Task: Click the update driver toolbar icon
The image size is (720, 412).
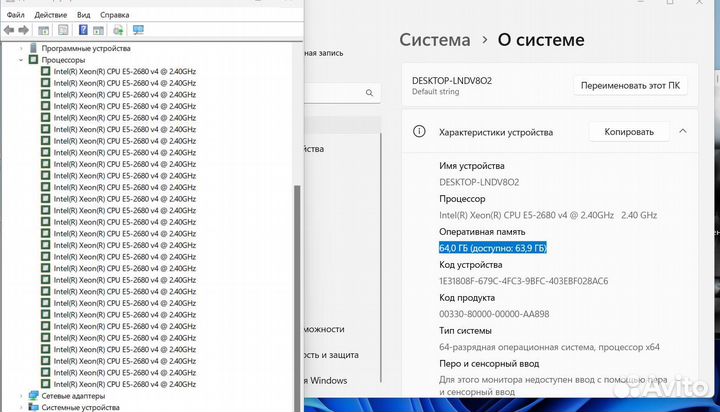Action: coord(118,30)
